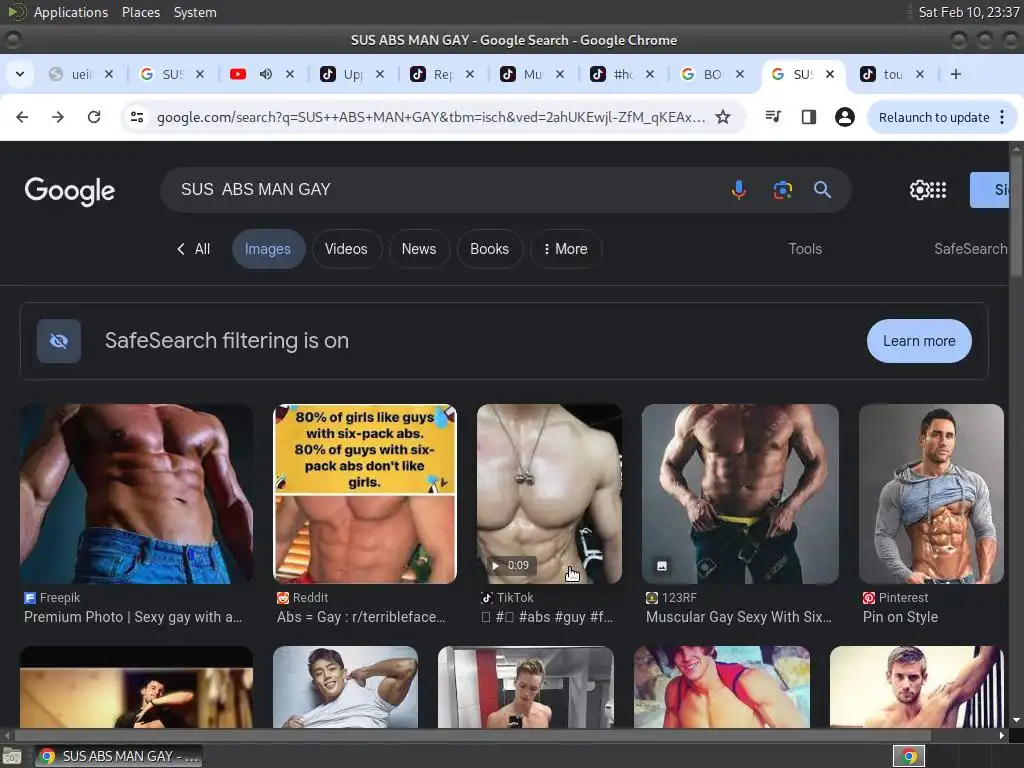Open Freepik Premium Photo result link

(133, 617)
